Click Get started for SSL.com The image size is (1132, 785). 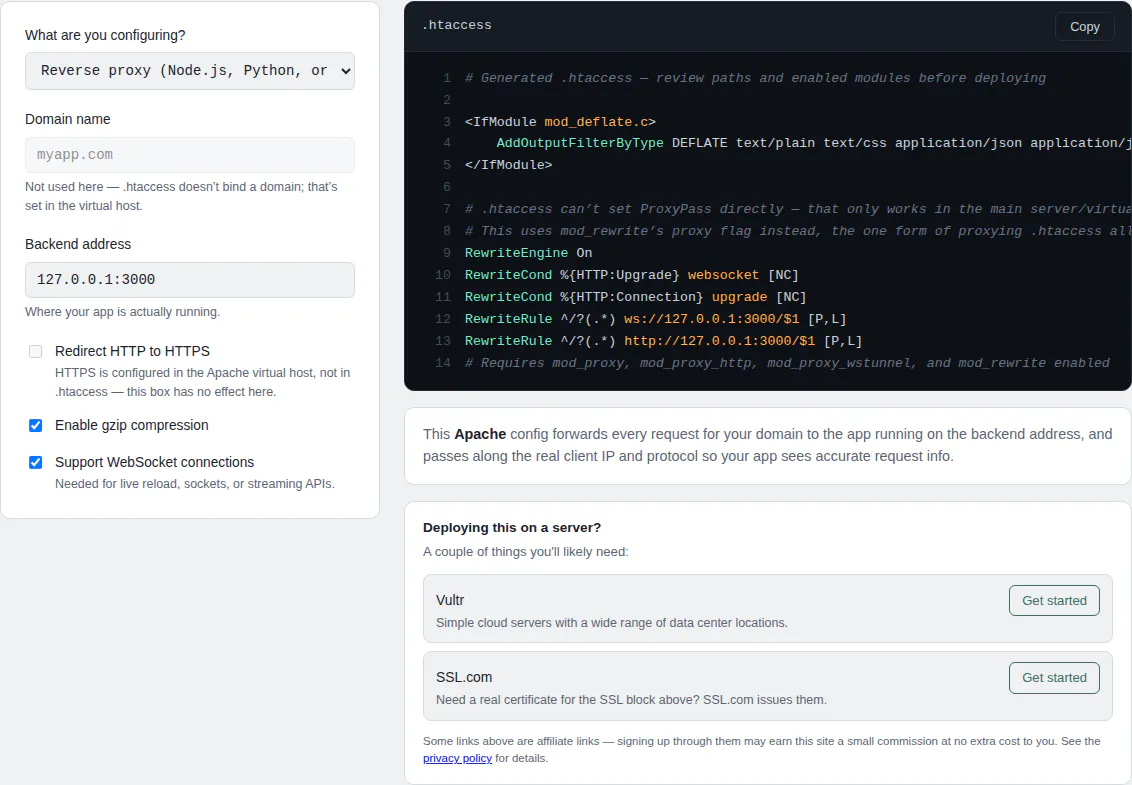[x=1054, y=678]
